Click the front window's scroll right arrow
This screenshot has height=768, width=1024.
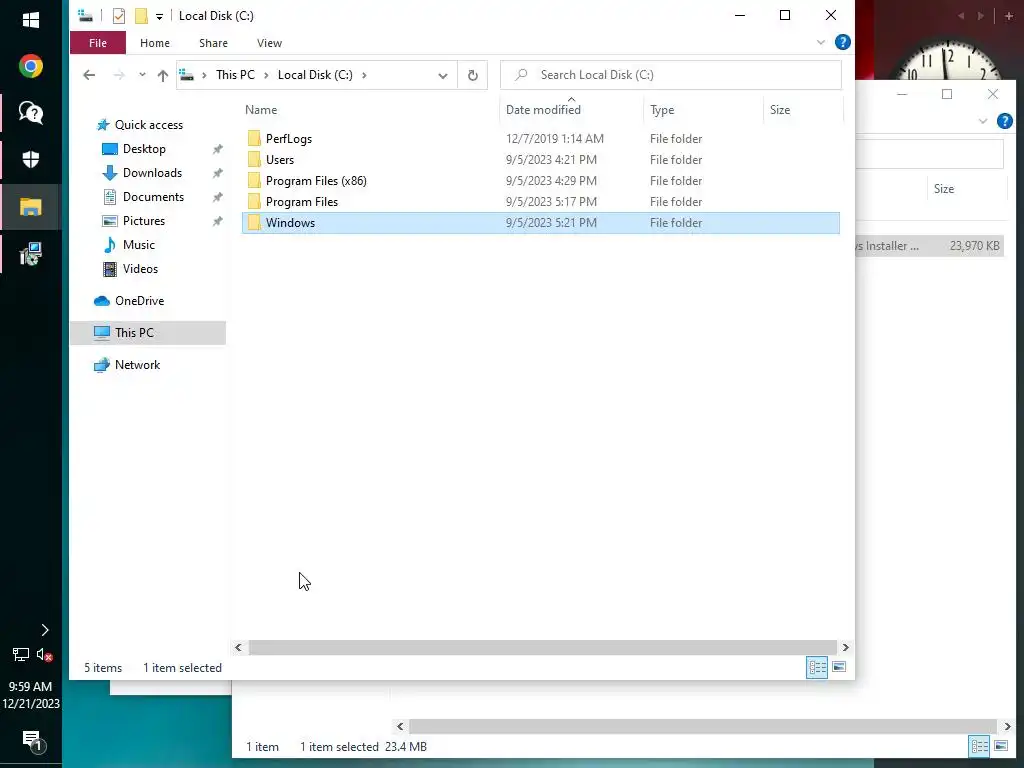846,647
